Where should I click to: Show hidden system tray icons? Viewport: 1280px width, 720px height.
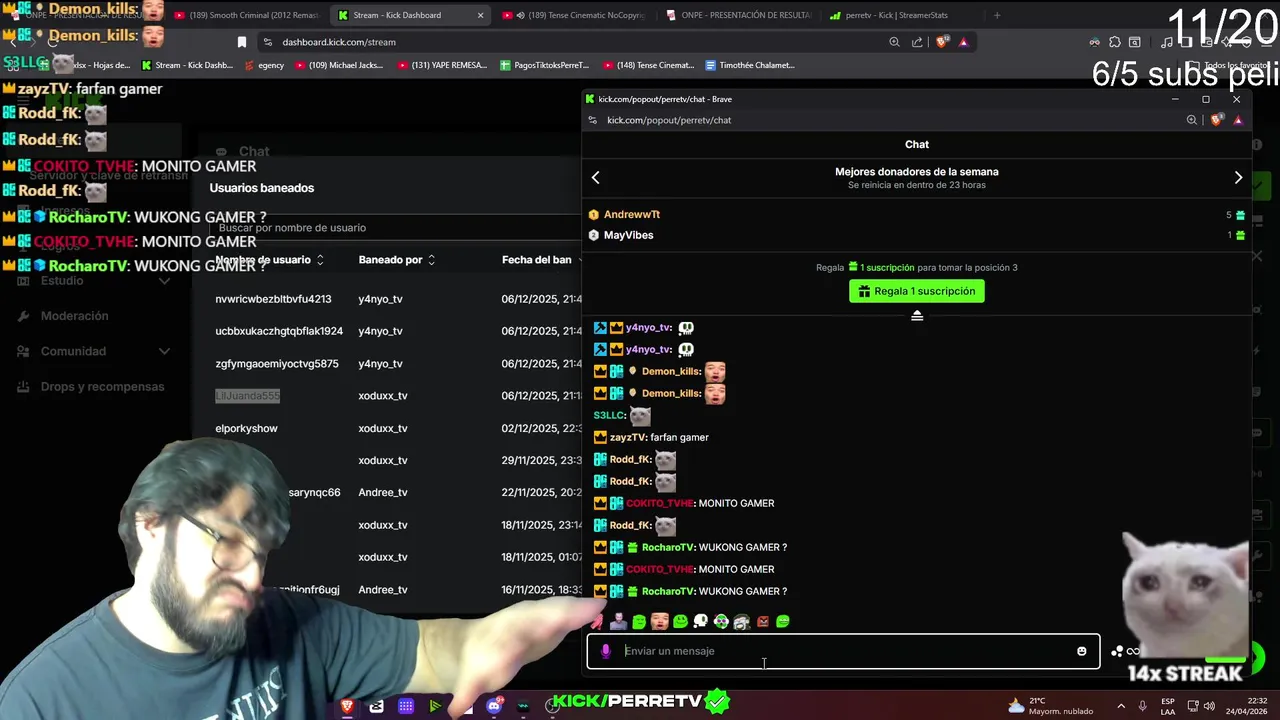[x=1120, y=706]
